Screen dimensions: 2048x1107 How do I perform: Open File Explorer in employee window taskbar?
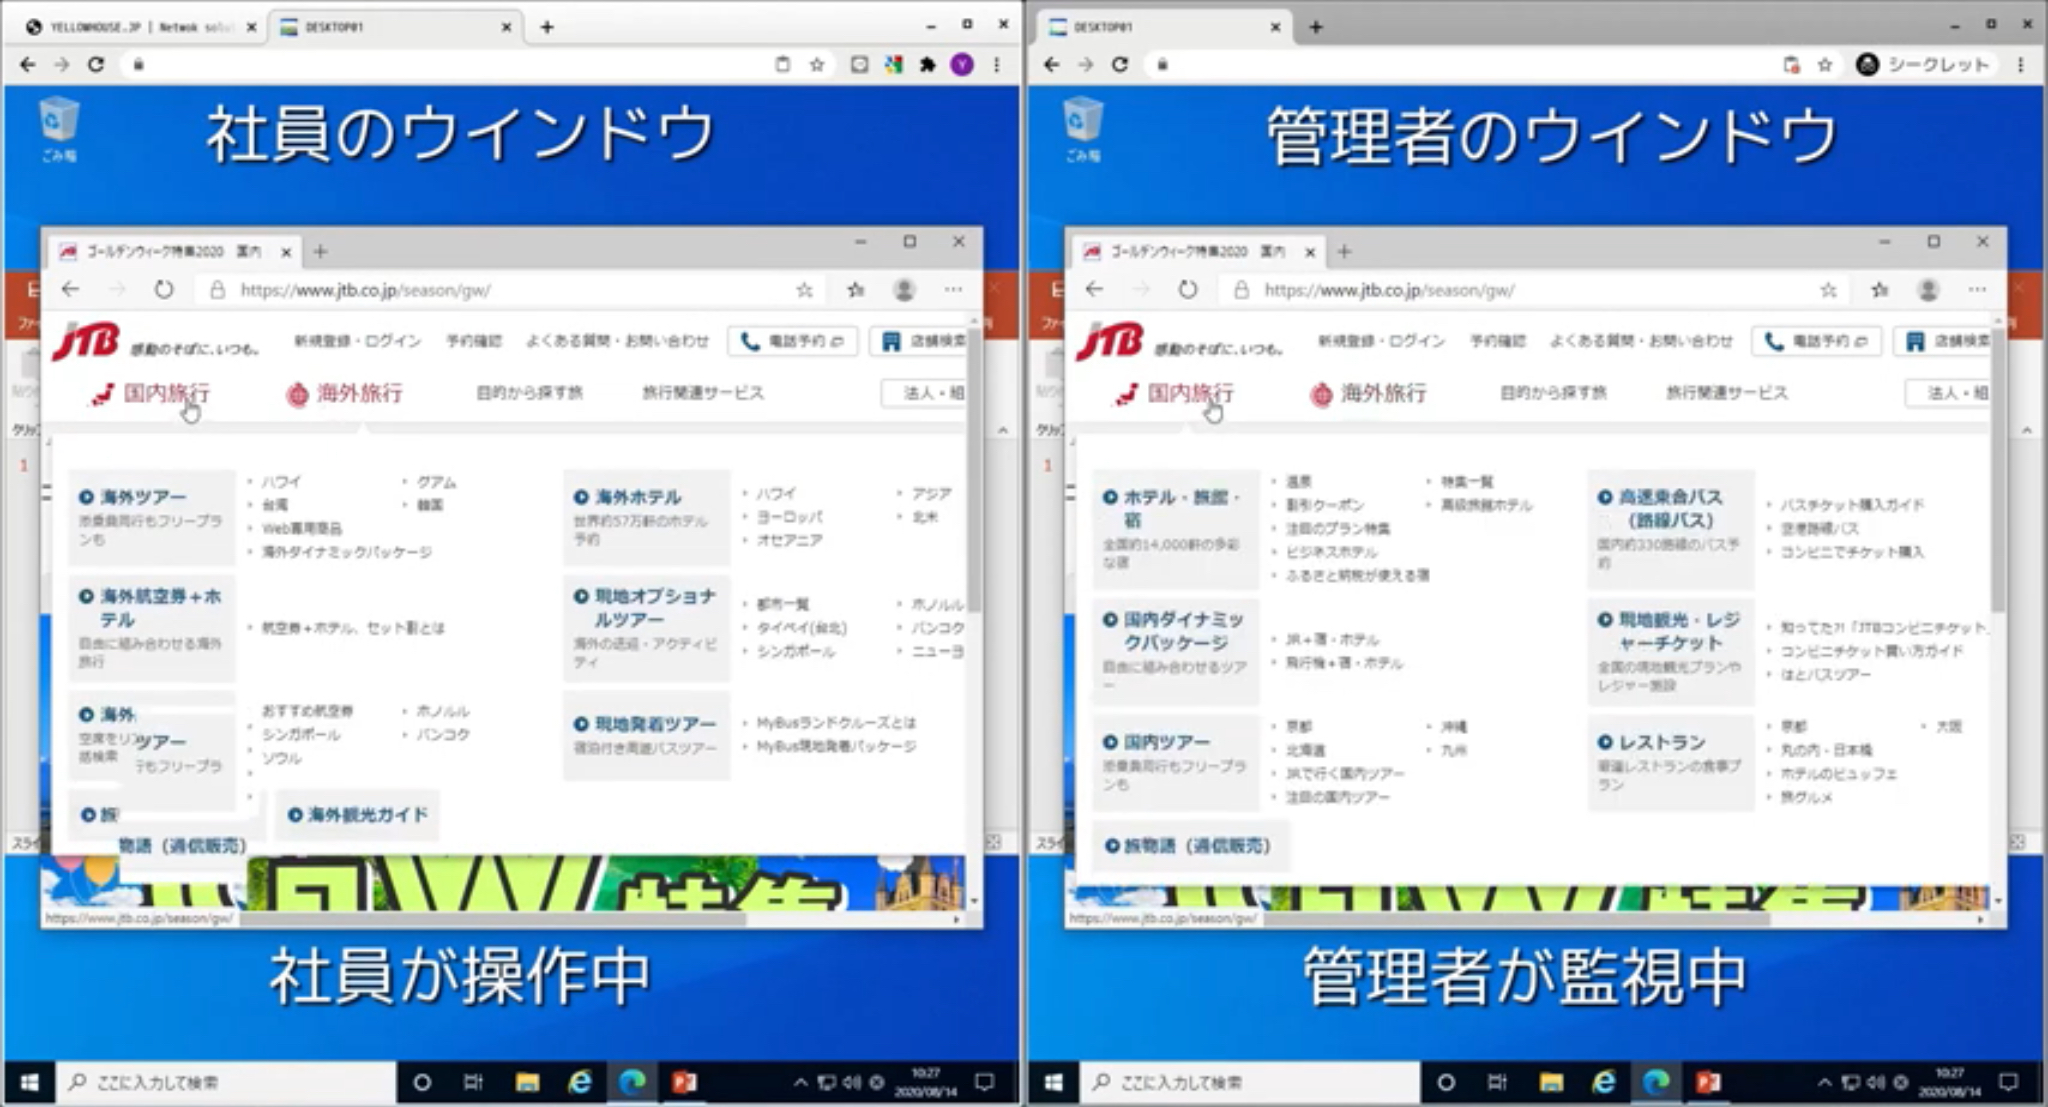coord(527,1083)
